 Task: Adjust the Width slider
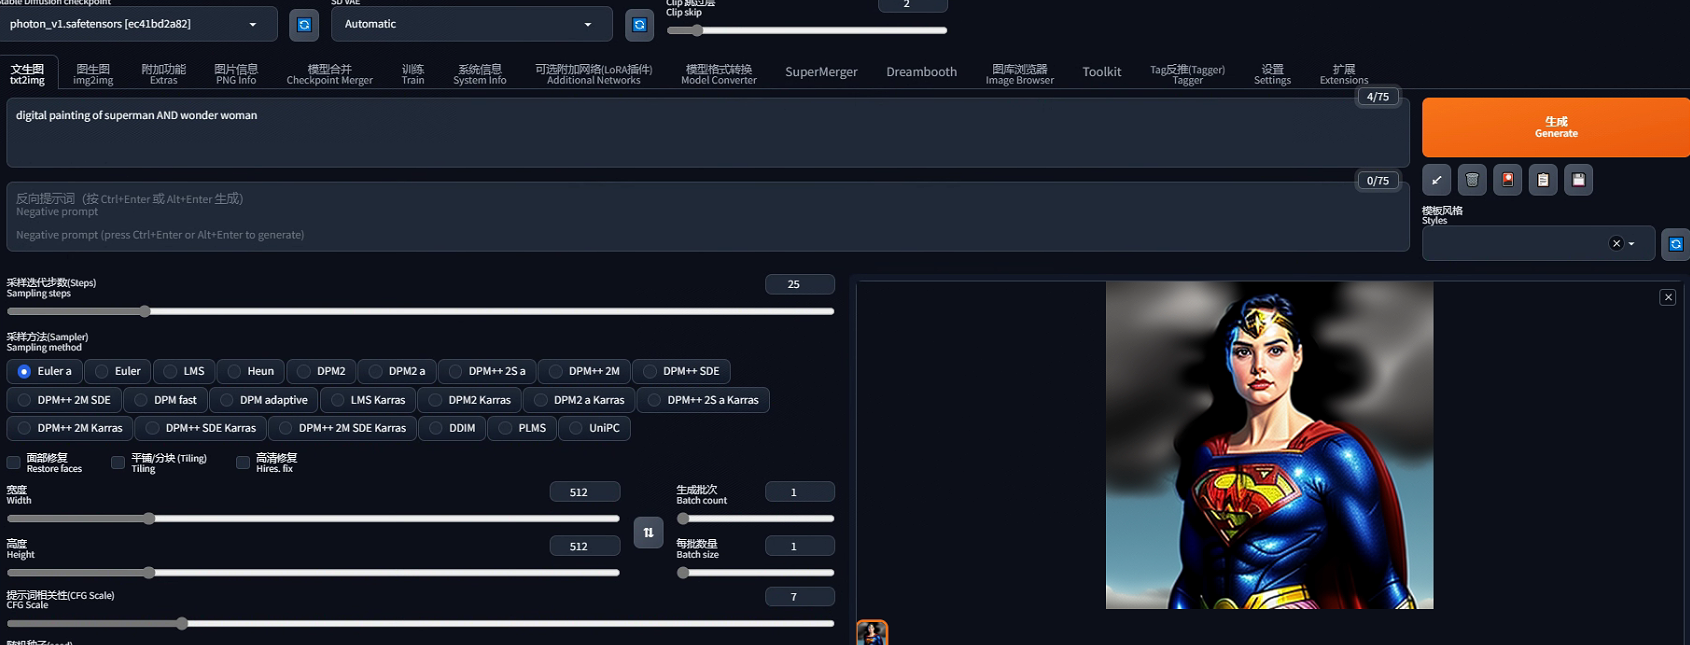[313, 518]
